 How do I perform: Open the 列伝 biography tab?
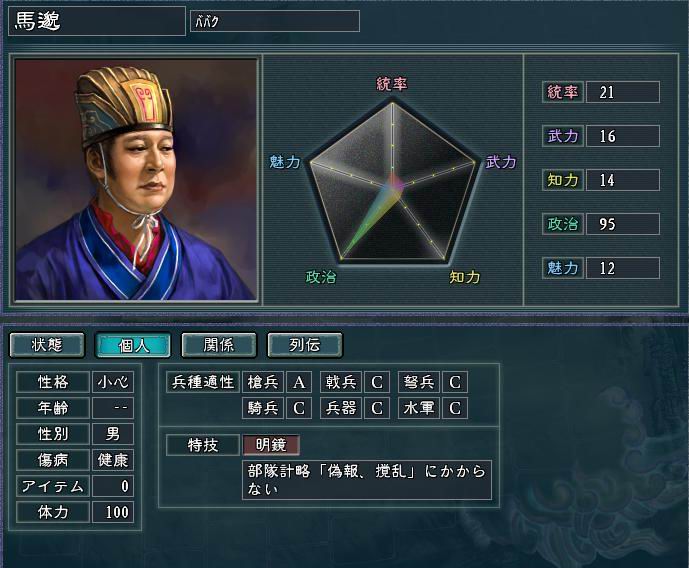click(305, 345)
